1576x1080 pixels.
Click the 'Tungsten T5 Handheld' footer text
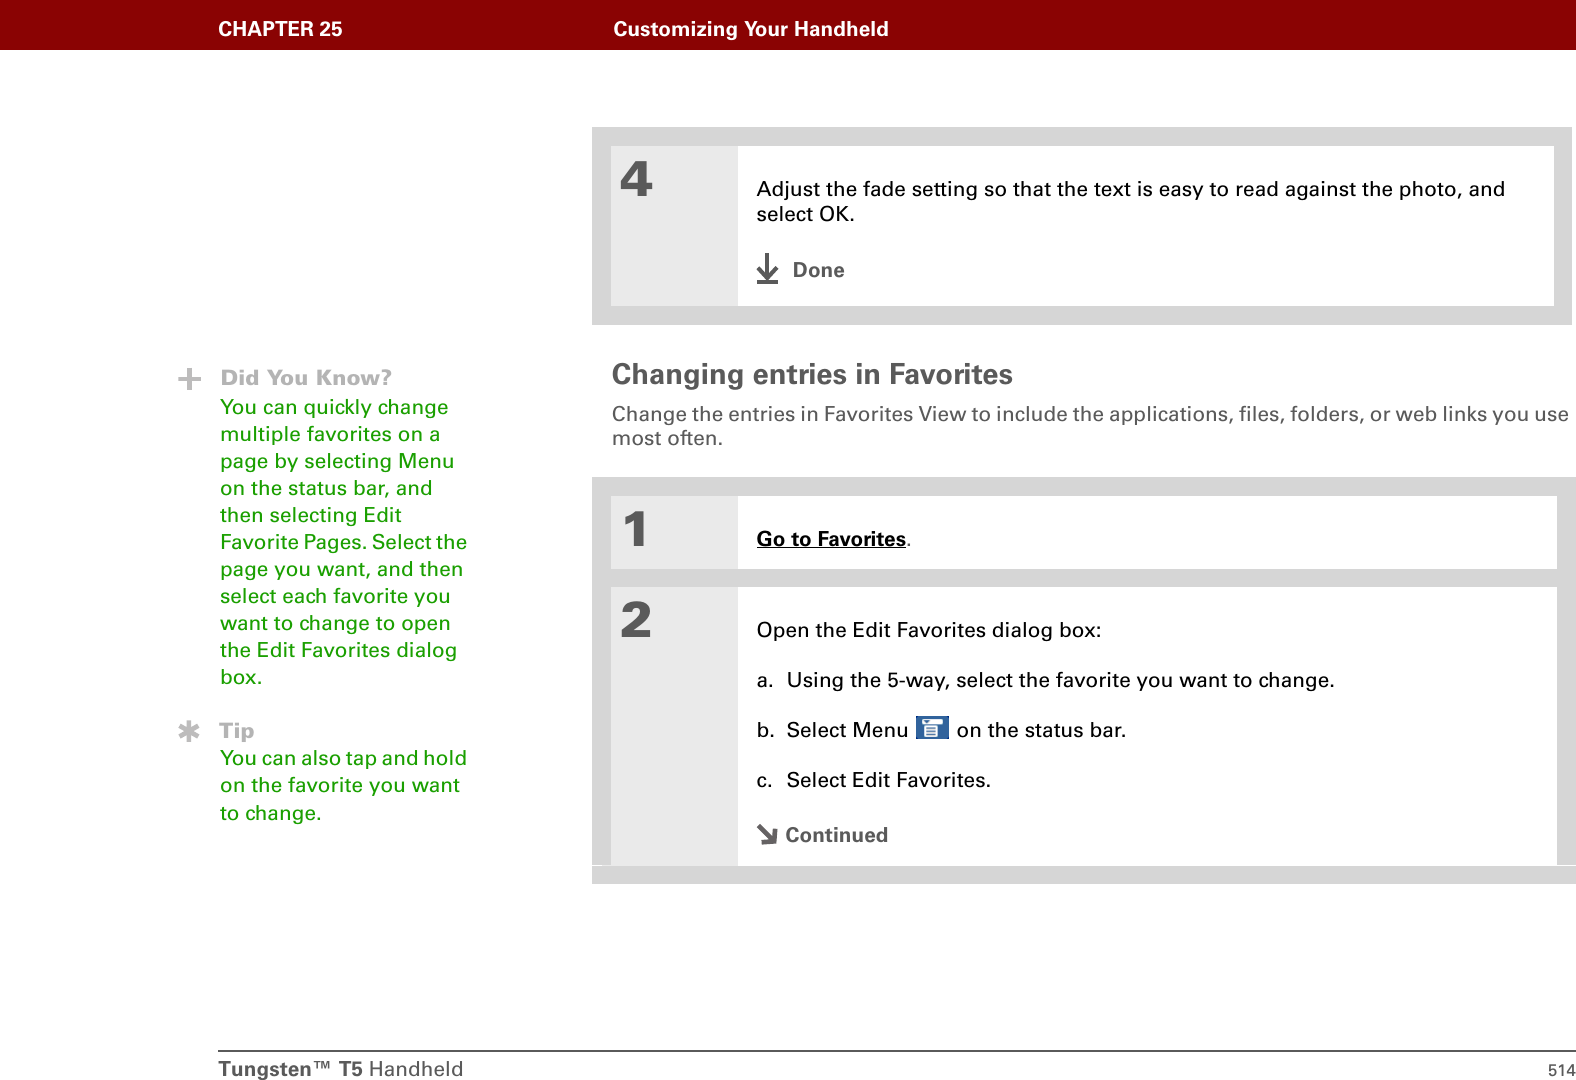(341, 1068)
